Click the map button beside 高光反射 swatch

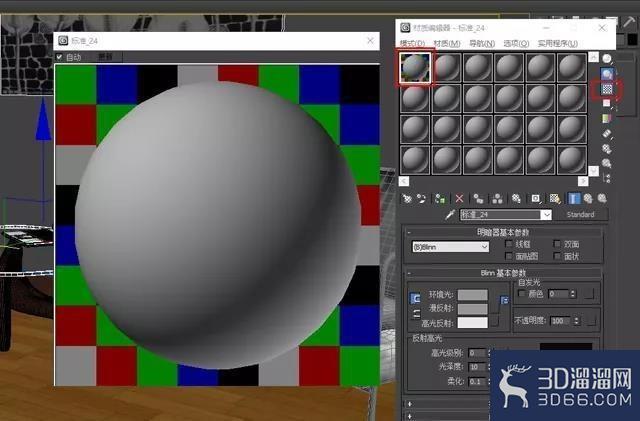tap(494, 322)
